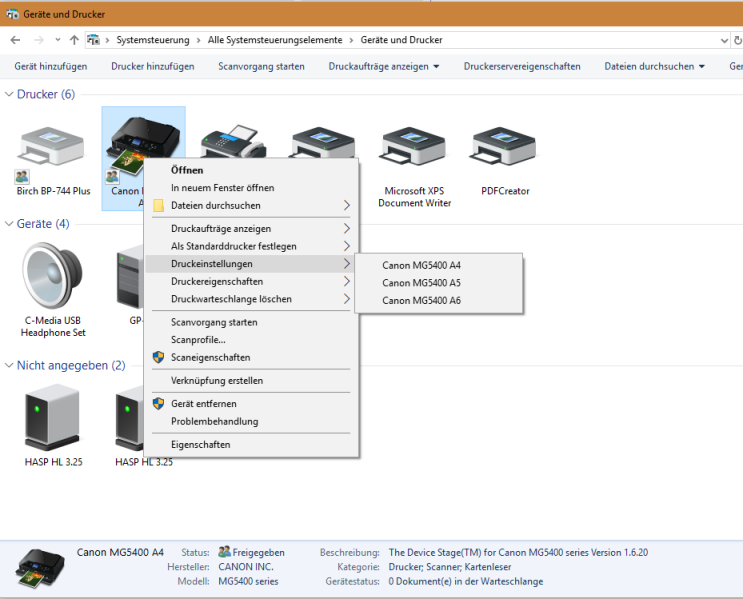
Task: Select the second HASP HL 3.25 device
Action: point(129,417)
